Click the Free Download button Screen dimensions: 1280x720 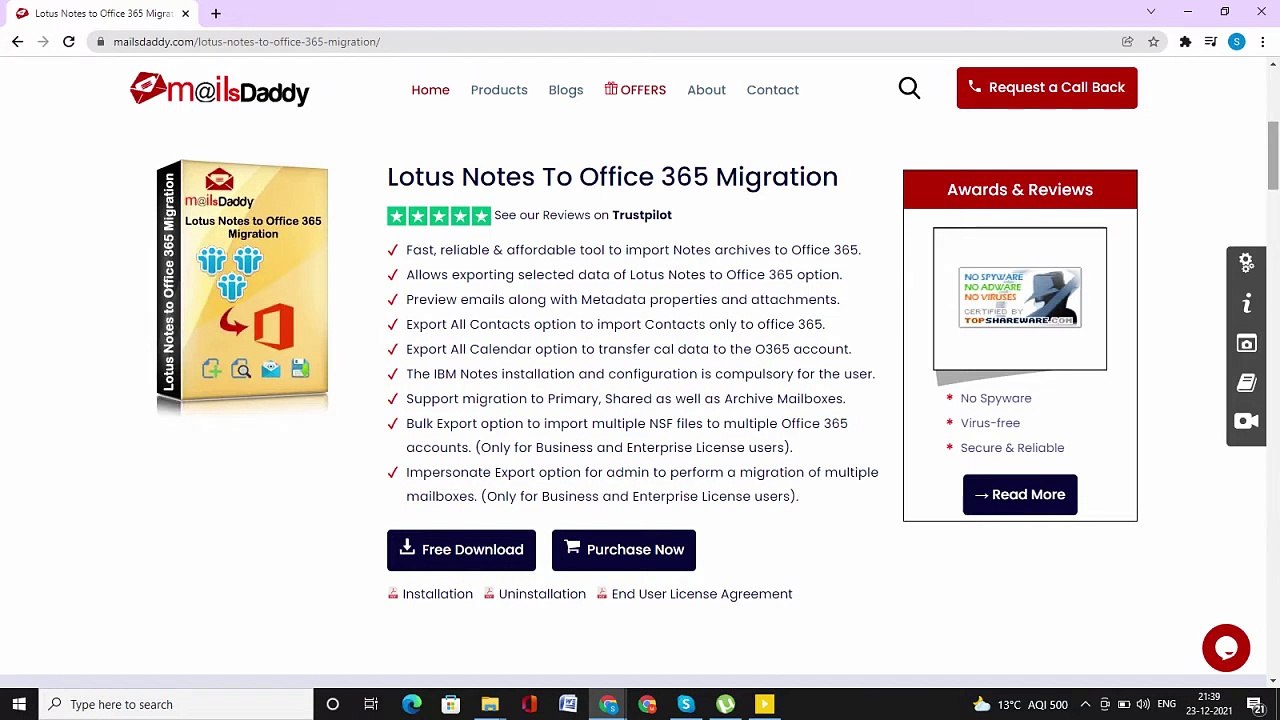(x=461, y=550)
